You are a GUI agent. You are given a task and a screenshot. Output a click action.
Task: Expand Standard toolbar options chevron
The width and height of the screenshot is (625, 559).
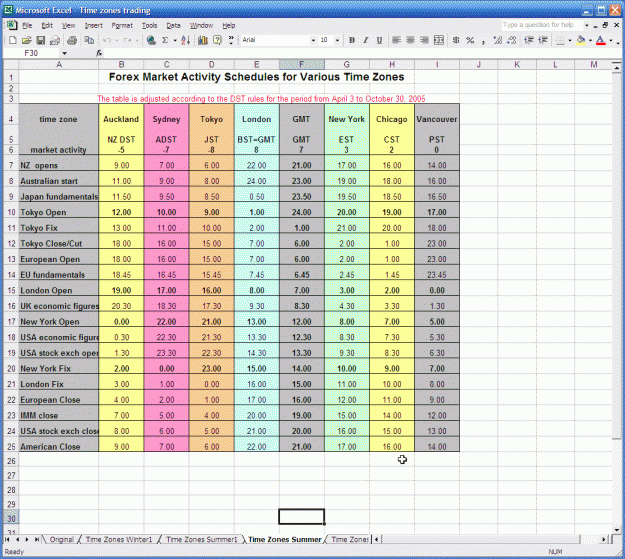click(231, 40)
